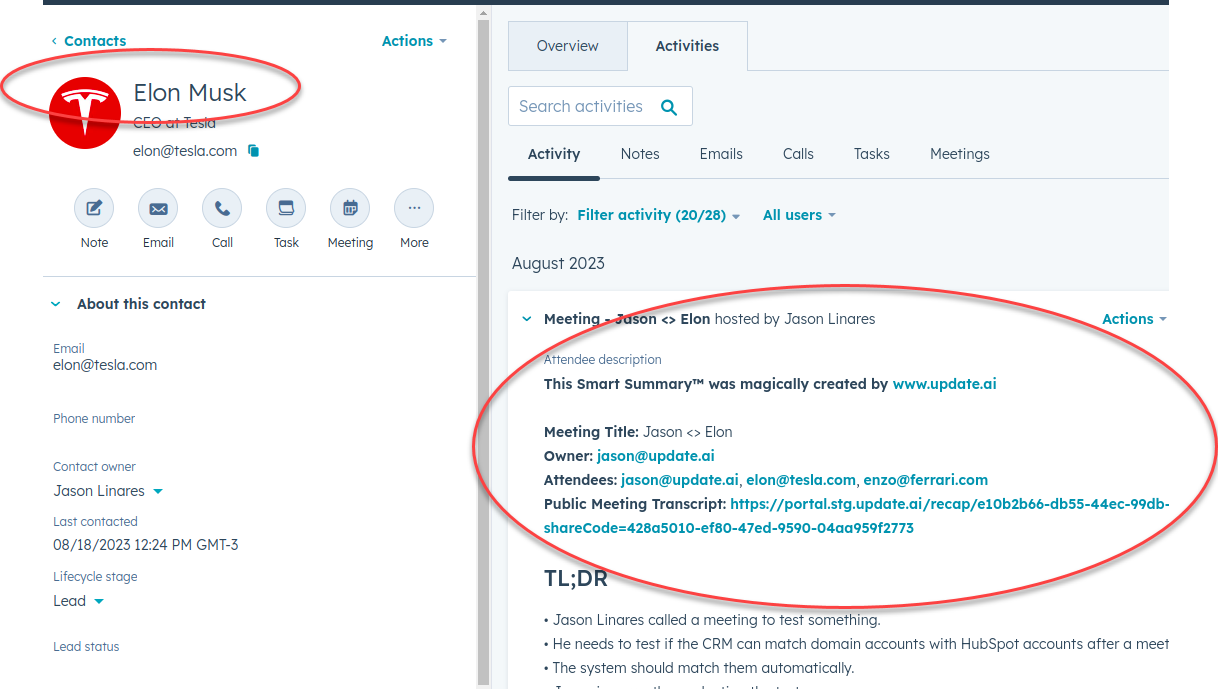Open the Meetings sub-tab
The height and width of the screenshot is (689, 1218).
[960, 154]
